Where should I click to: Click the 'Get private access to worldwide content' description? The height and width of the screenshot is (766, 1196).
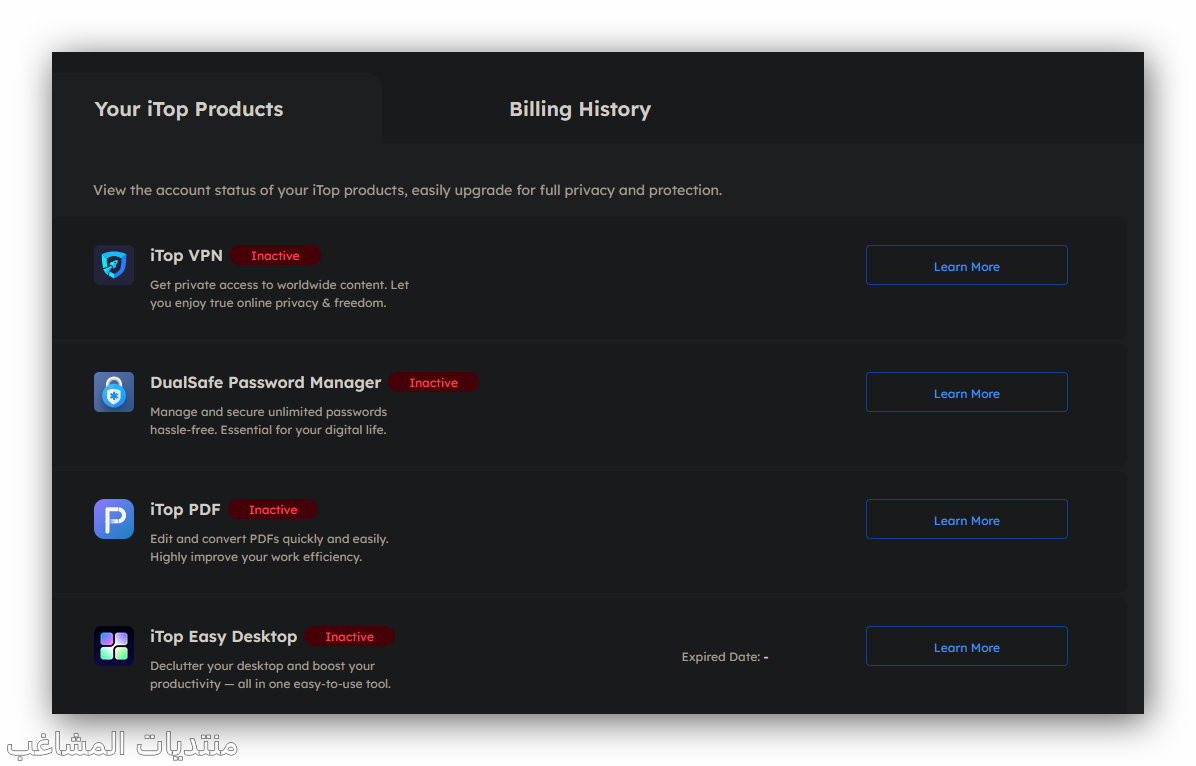279,294
